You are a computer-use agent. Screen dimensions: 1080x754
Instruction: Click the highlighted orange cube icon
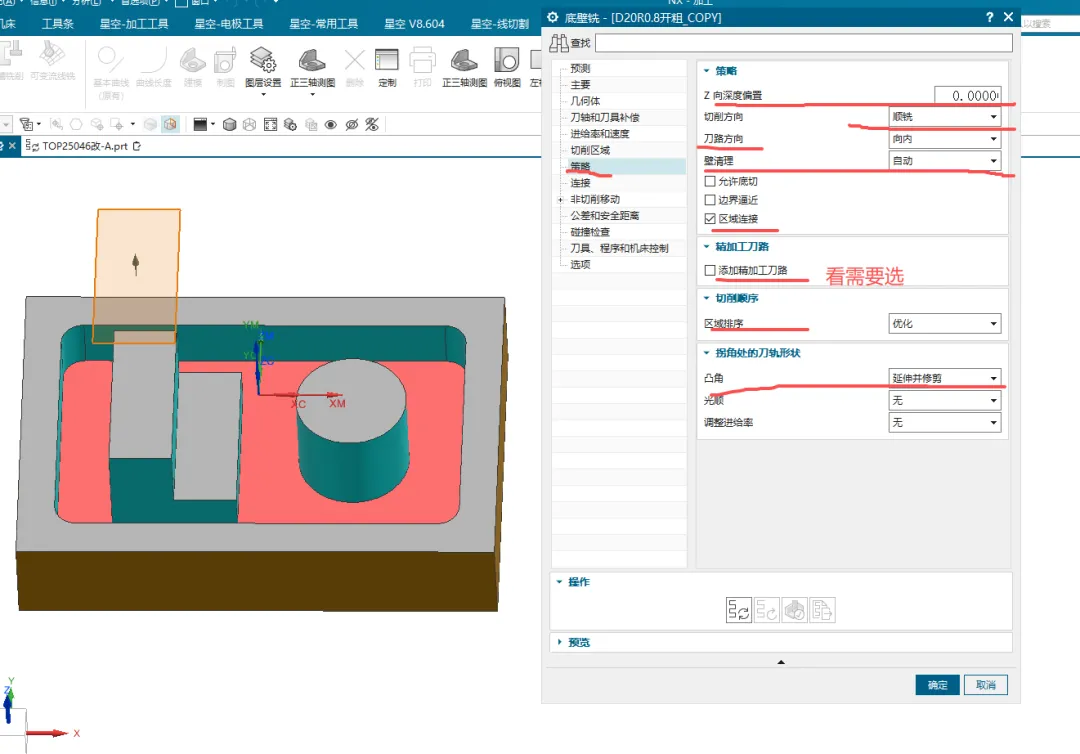point(170,124)
